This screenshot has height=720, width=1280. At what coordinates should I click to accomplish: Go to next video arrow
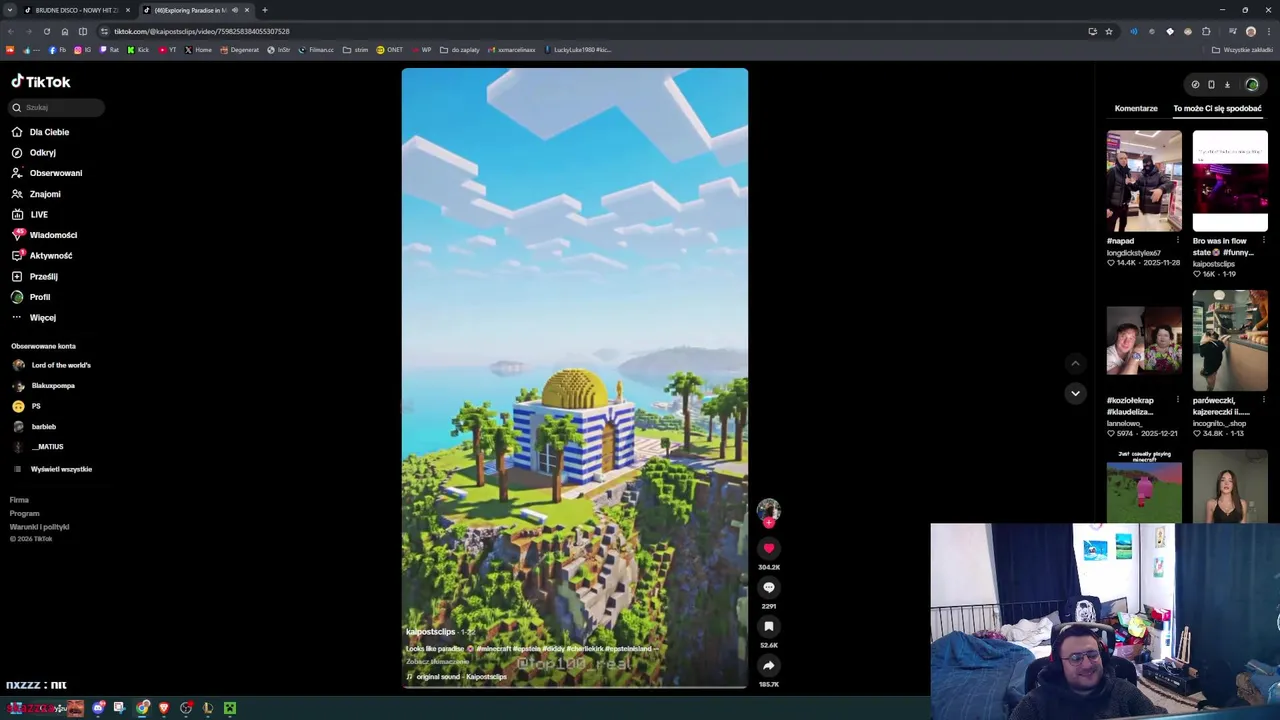click(1075, 393)
